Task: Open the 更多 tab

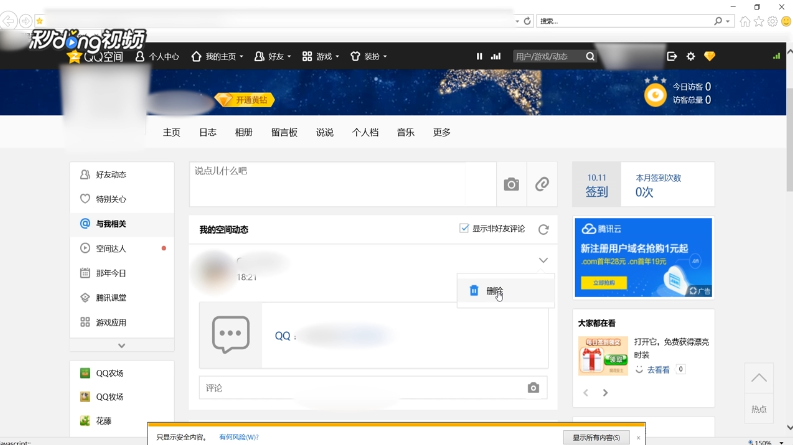Action: click(442, 132)
